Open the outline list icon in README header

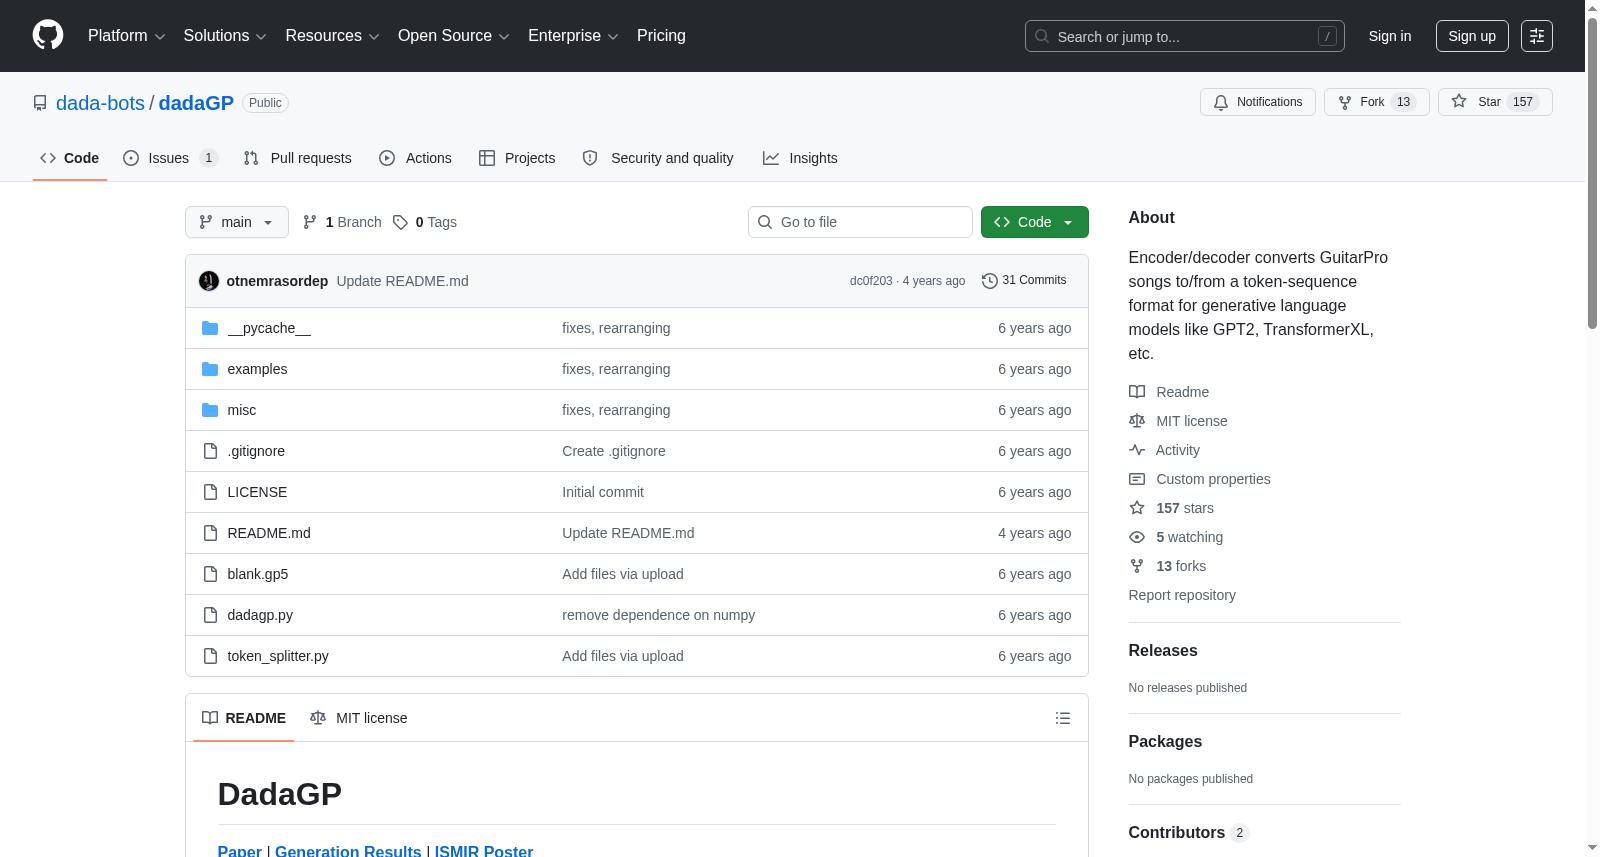[x=1063, y=718]
